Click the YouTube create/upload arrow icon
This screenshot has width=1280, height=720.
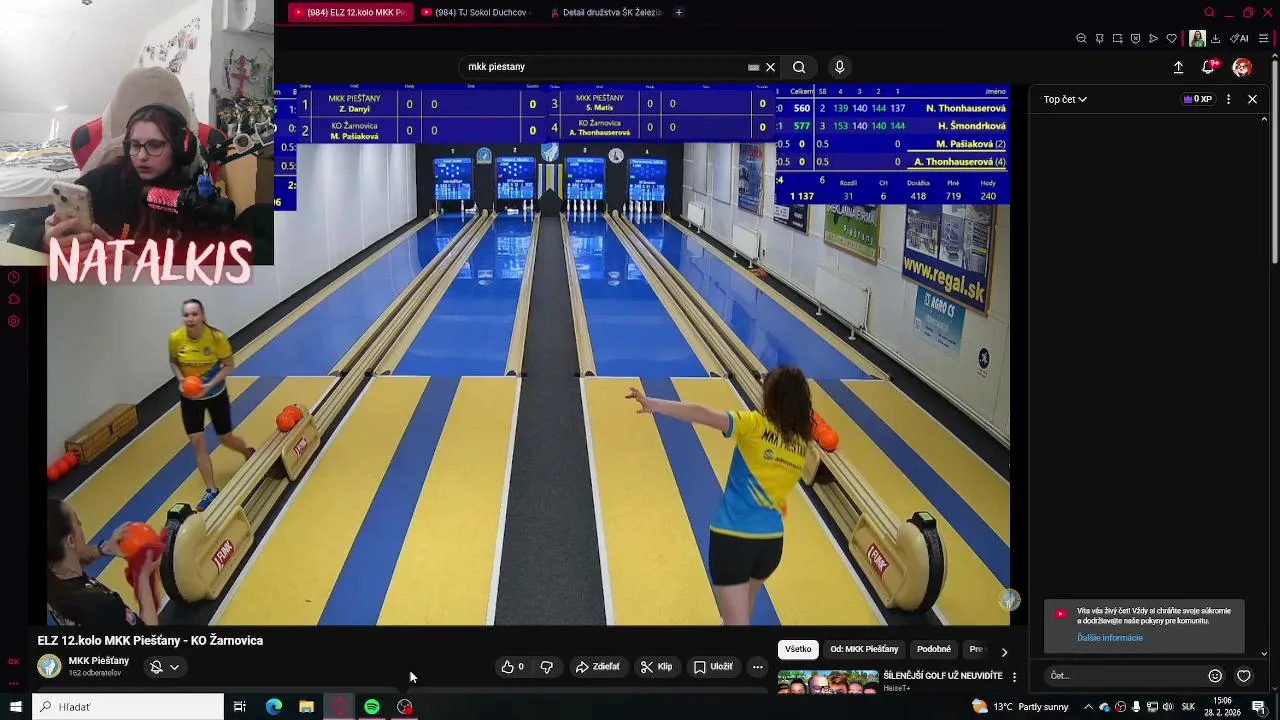(1178, 67)
